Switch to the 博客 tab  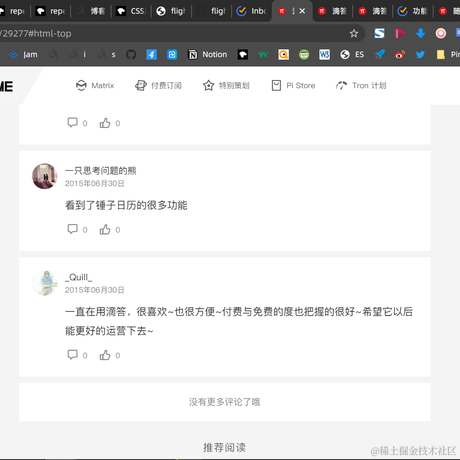[91, 11]
